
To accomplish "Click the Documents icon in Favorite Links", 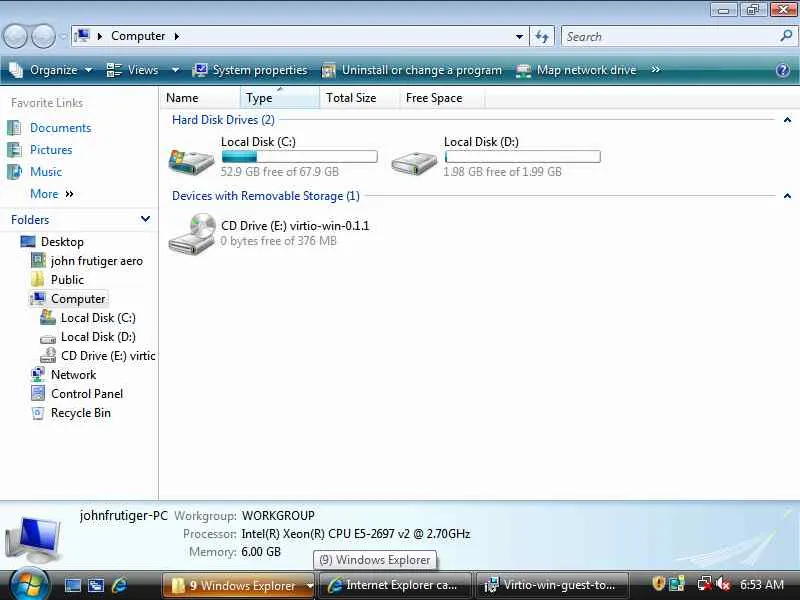I will tap(14, 128).
